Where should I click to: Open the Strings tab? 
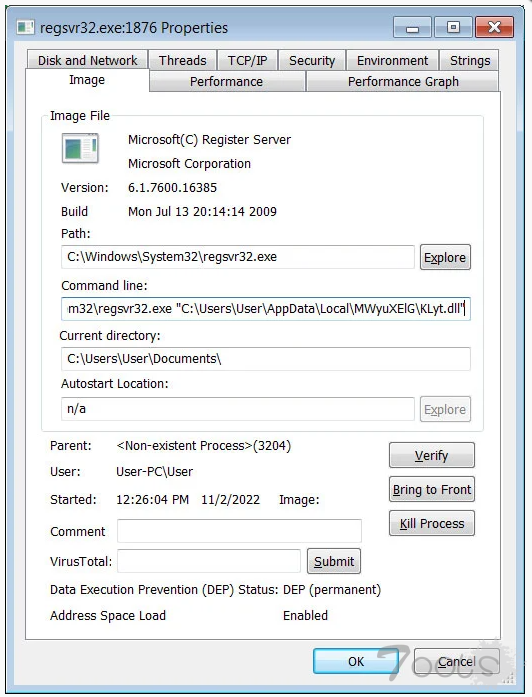pos(470,60)
